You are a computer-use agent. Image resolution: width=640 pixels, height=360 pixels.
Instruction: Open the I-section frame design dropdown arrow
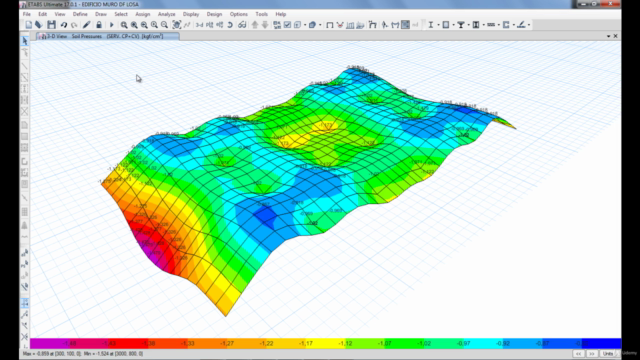coord(438,25)
